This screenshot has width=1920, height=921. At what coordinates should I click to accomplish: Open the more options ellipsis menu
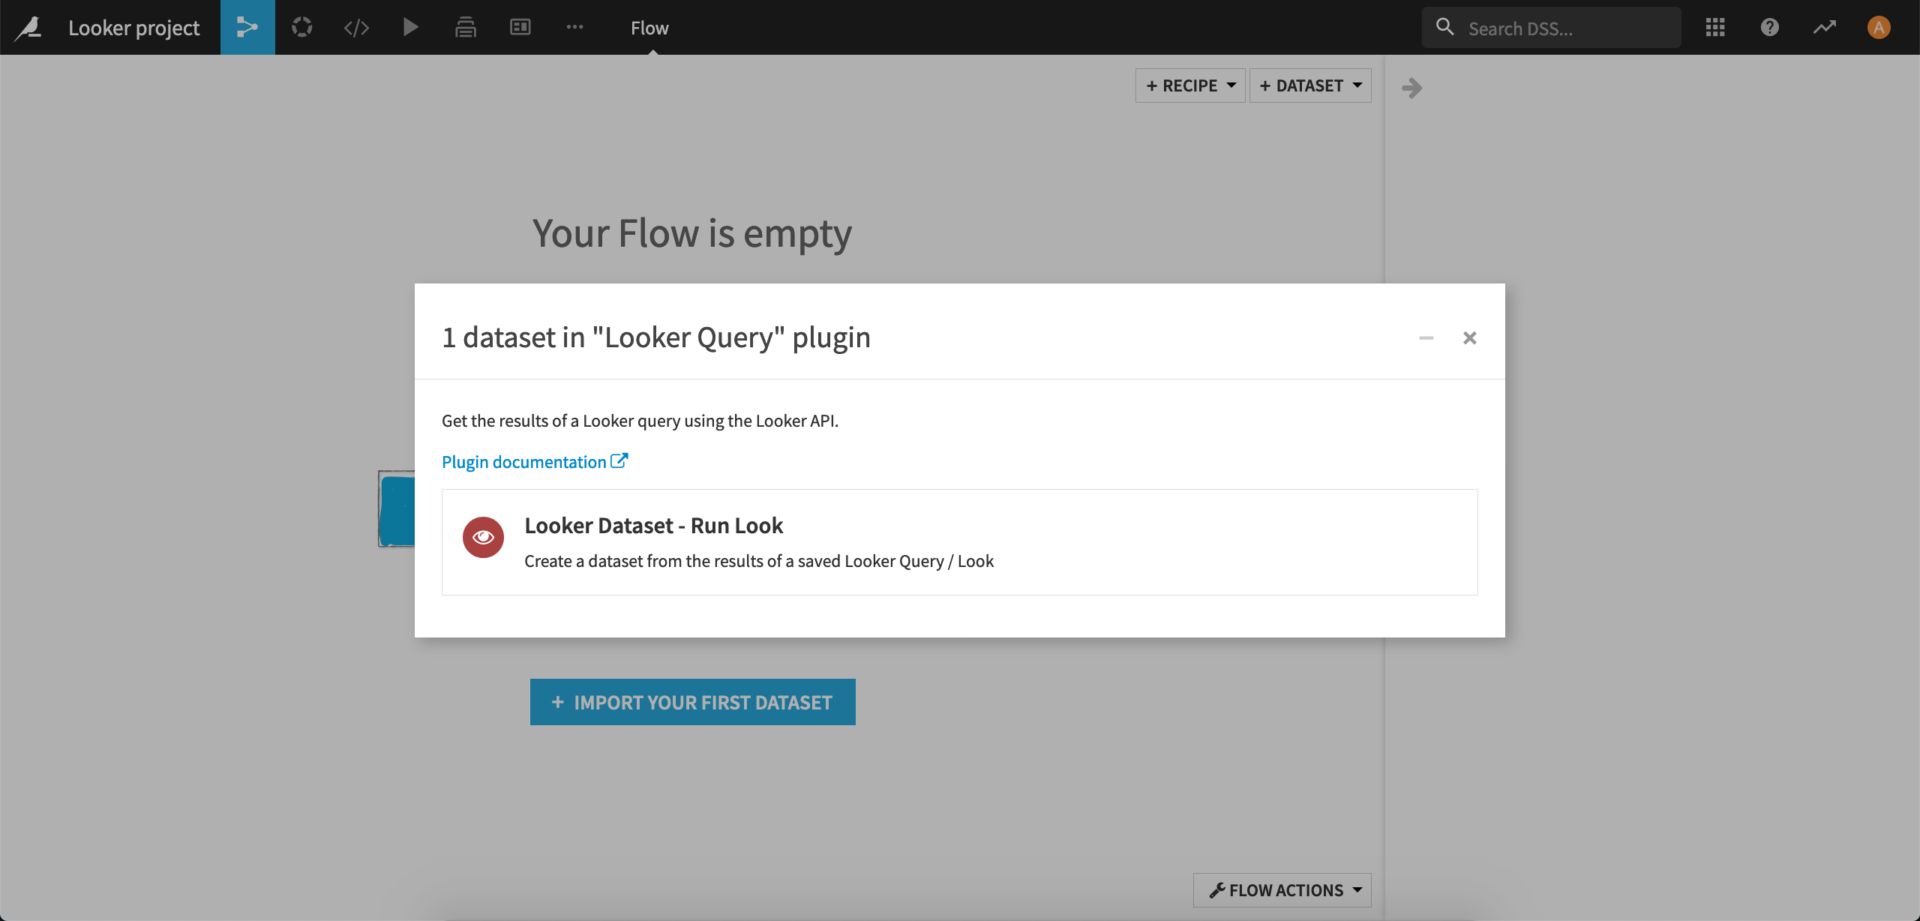click(x=574, y=27)
